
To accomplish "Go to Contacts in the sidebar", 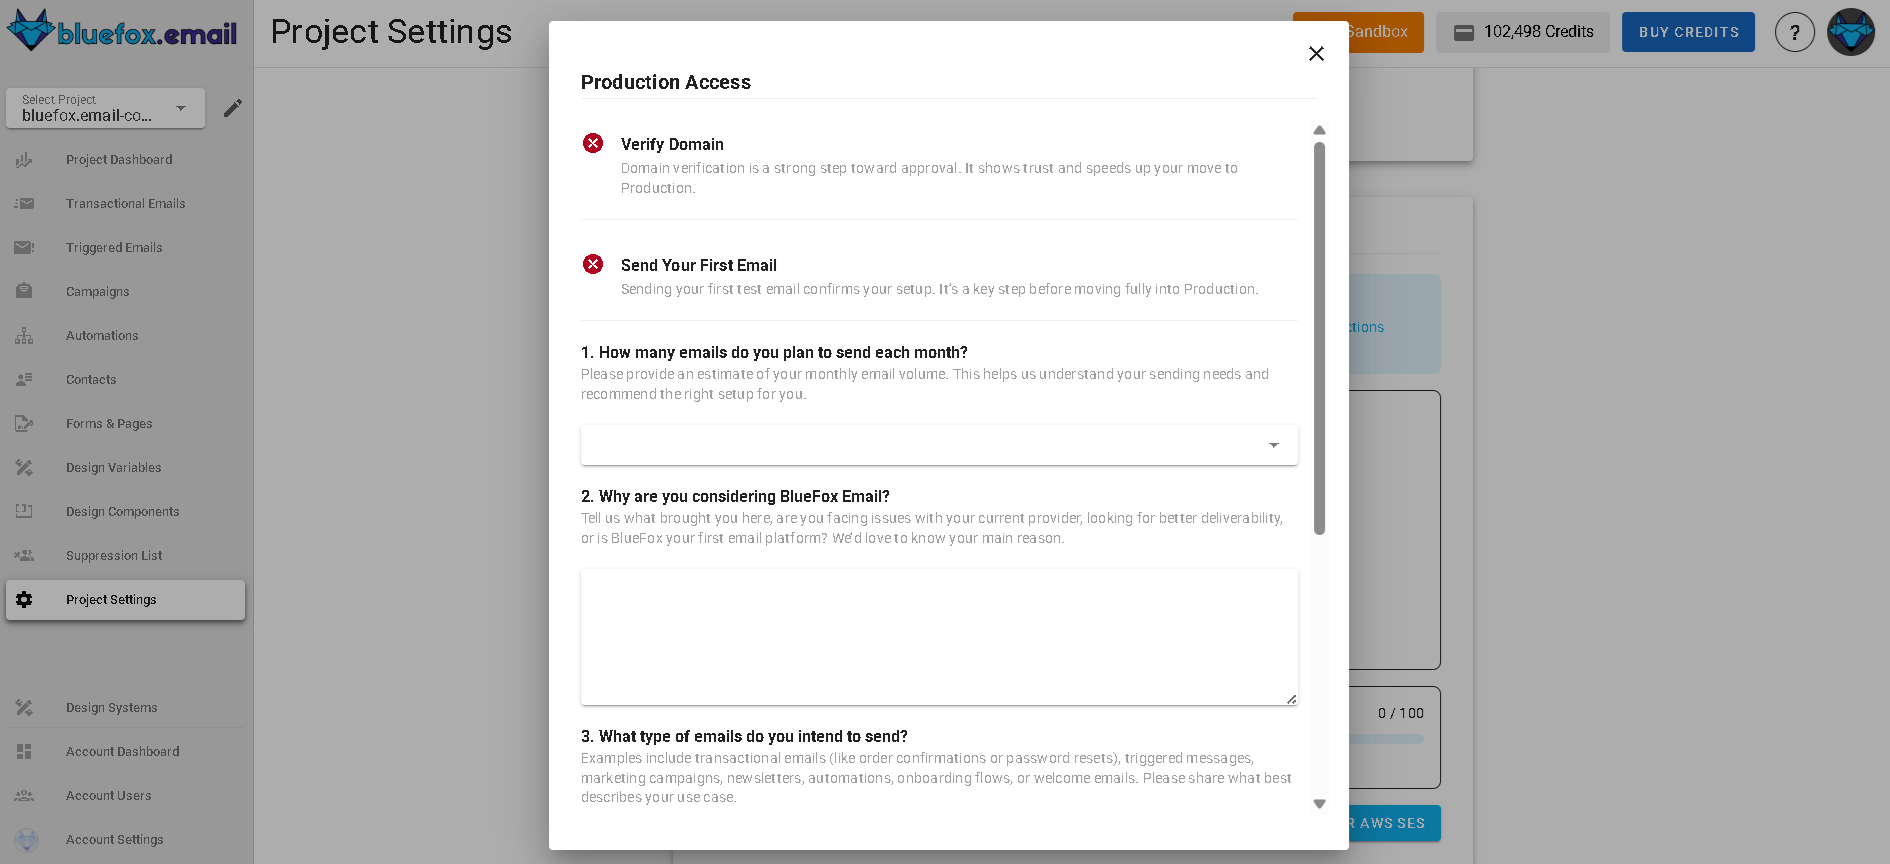I will (x=91, y=380).
